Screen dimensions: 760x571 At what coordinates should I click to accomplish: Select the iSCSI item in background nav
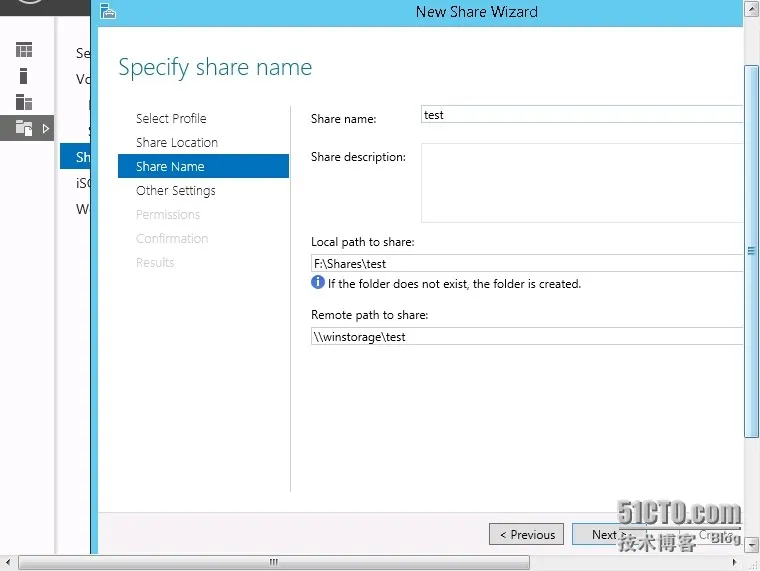pyautogui.click(x=83, y=183)
